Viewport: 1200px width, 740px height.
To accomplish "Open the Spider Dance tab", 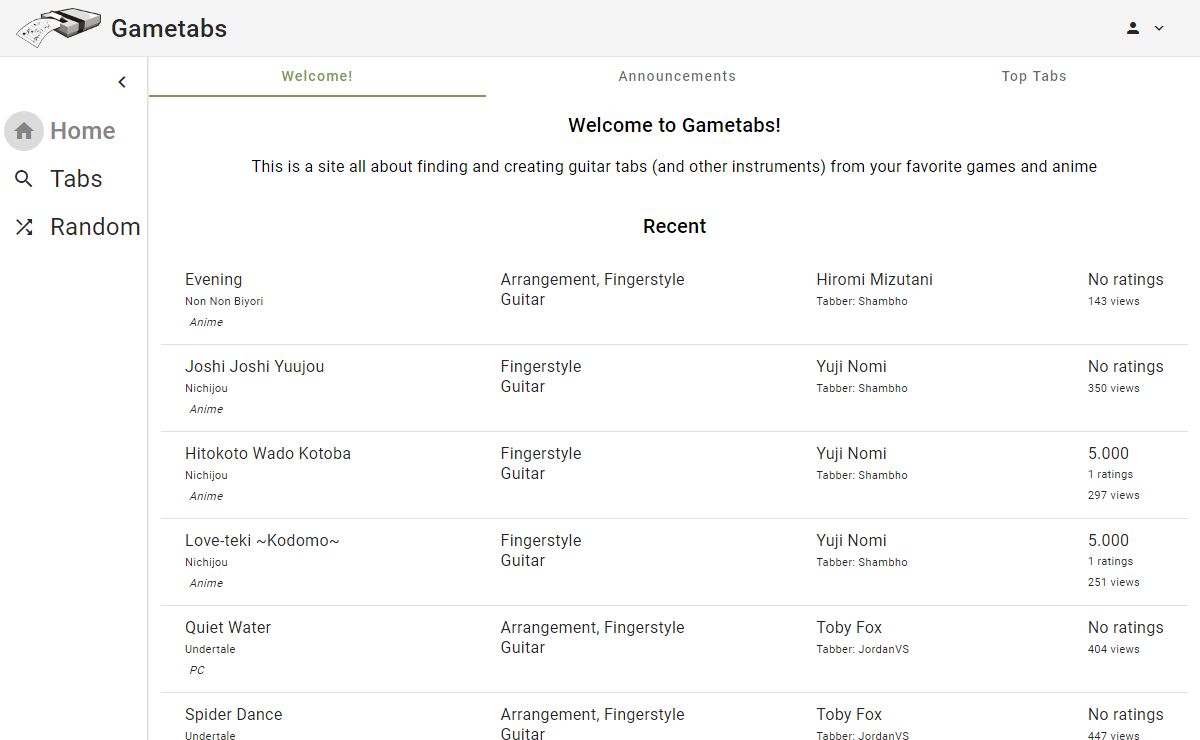I will click(233, 714).
